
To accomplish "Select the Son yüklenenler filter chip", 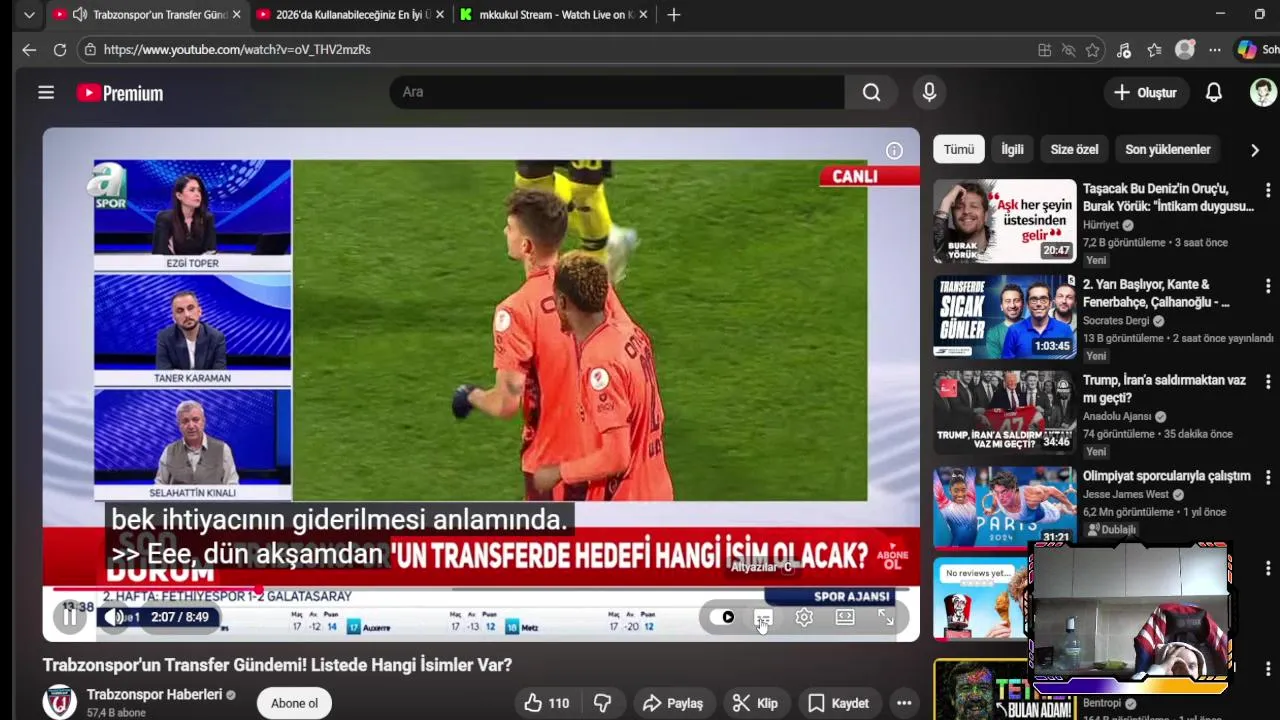I will [x=1168, y=149].
